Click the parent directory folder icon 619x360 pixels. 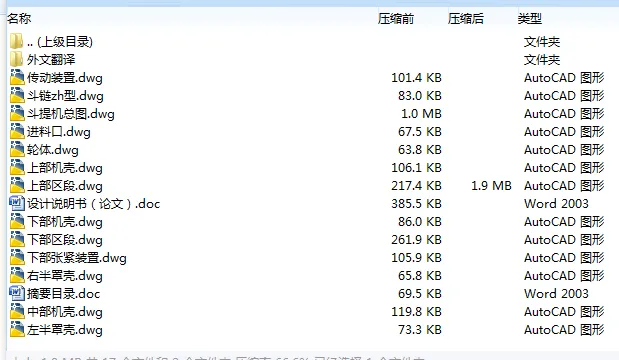17,41
